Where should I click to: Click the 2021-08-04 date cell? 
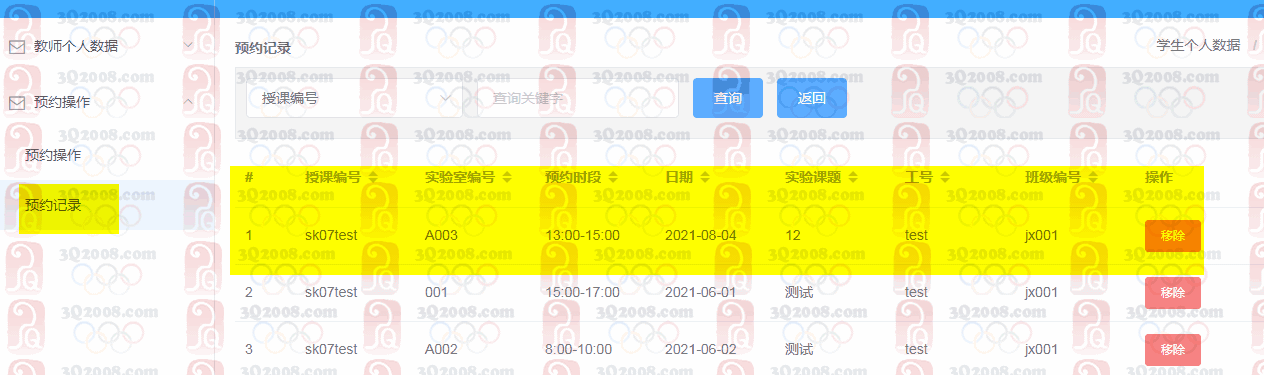701,235
